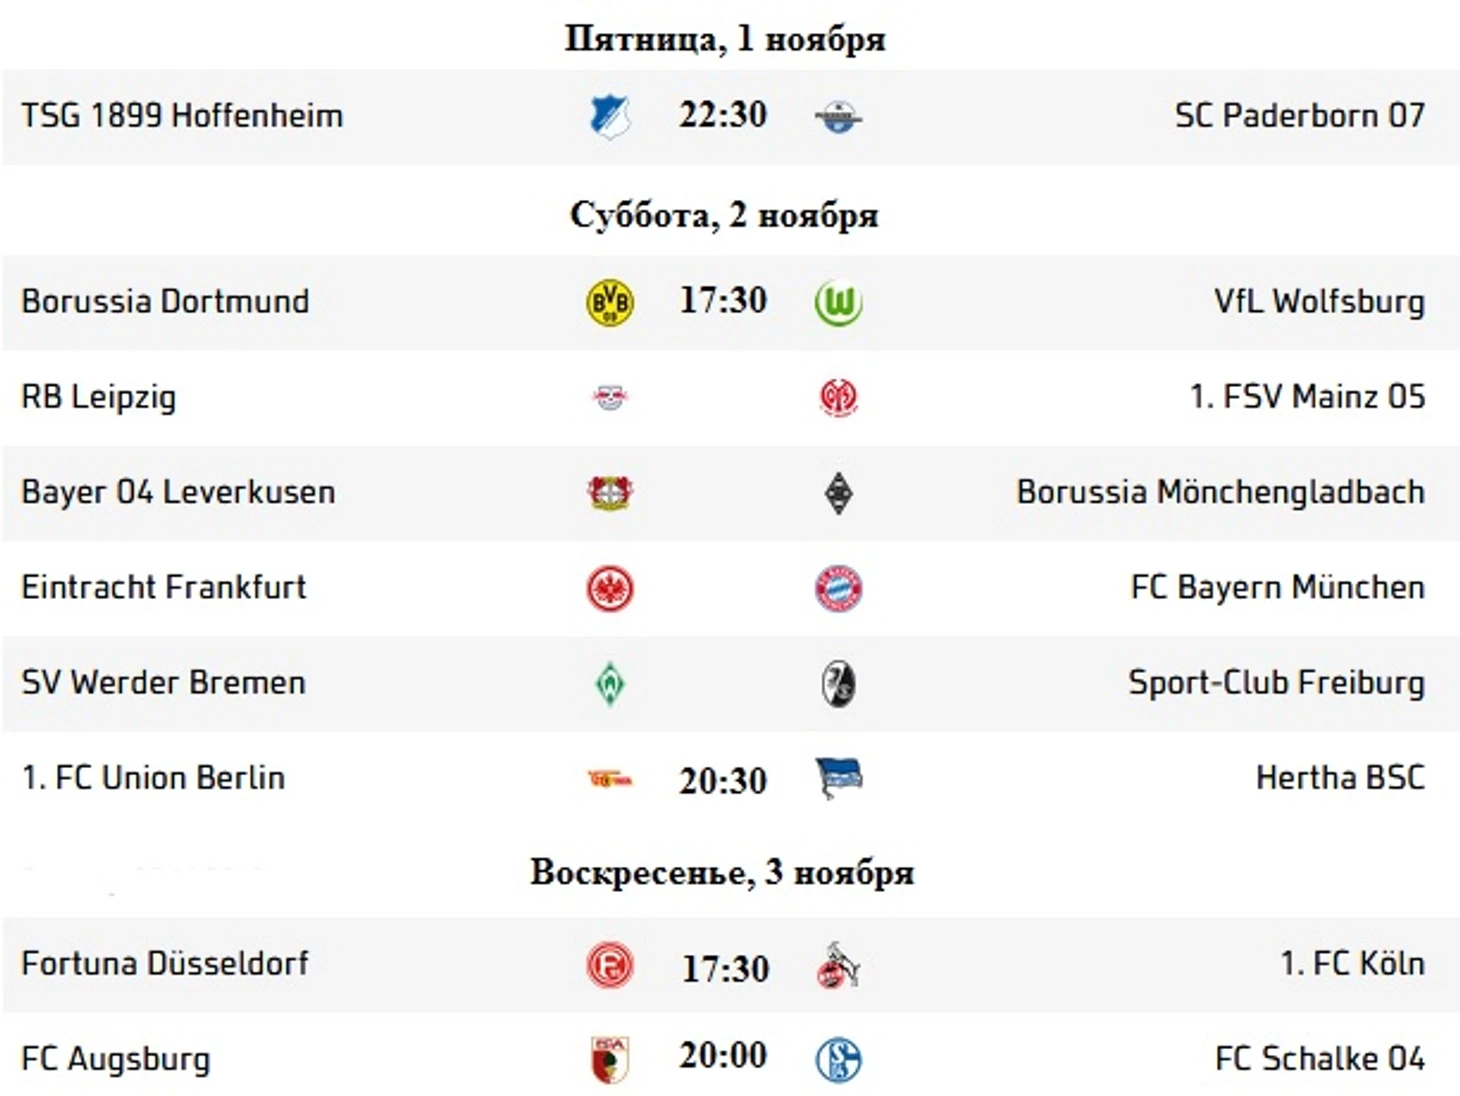The height and width of the screenshot is (1096, 1460).
Task: Click the Fortuna Düsseldorf red logo
Action: (610, 965)
